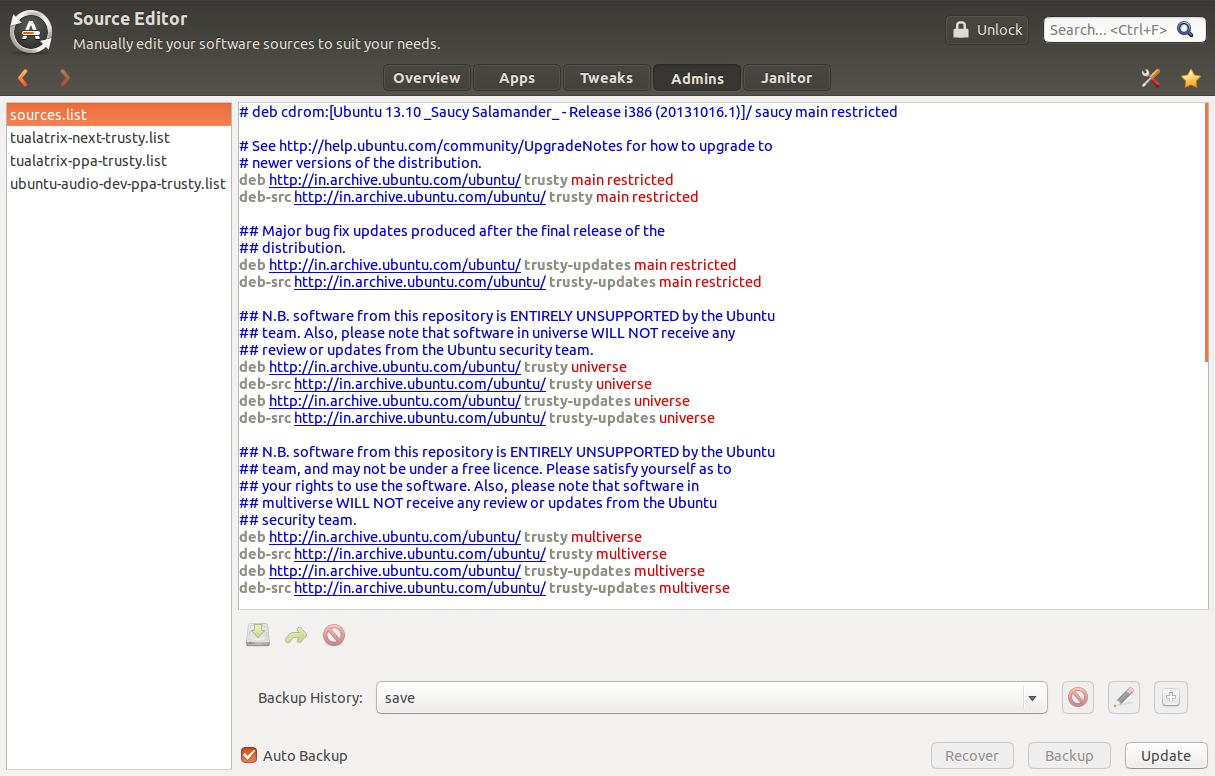Open the Tweaks tab
This screenshot has width=1215, height=776.
[x=607, y=78]
